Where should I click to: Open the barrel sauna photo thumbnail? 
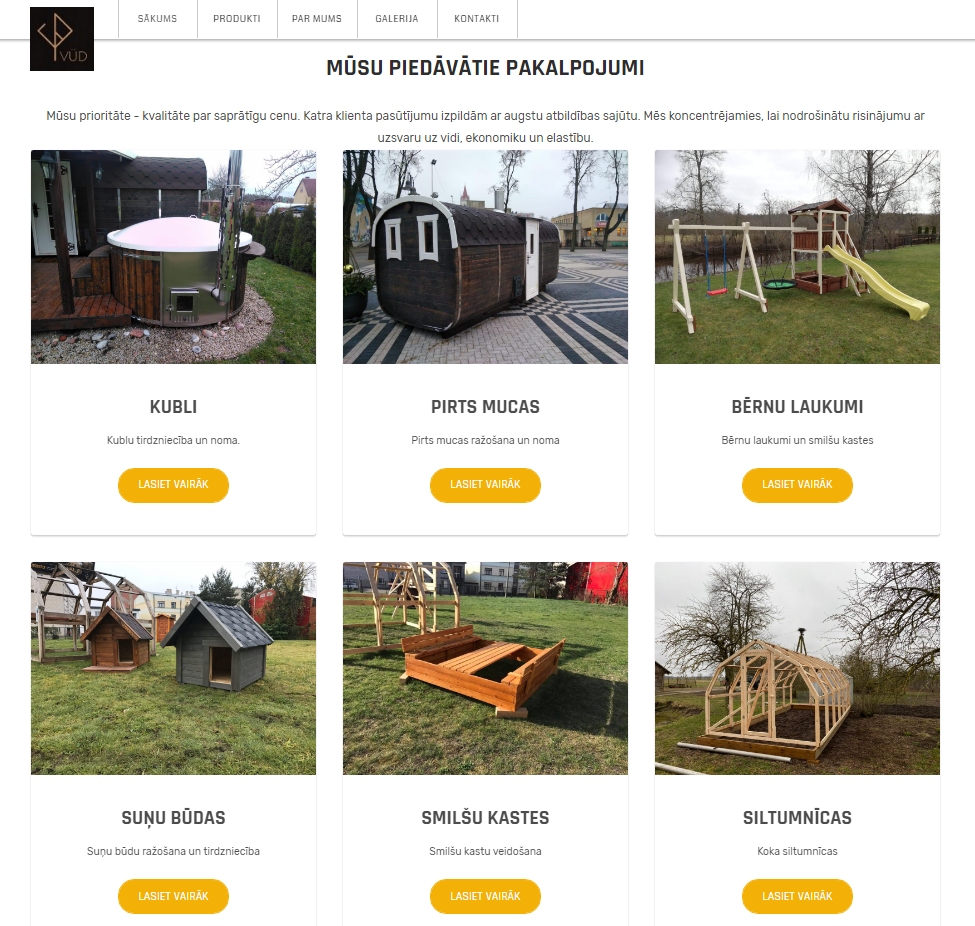click(x=486, y=257)
